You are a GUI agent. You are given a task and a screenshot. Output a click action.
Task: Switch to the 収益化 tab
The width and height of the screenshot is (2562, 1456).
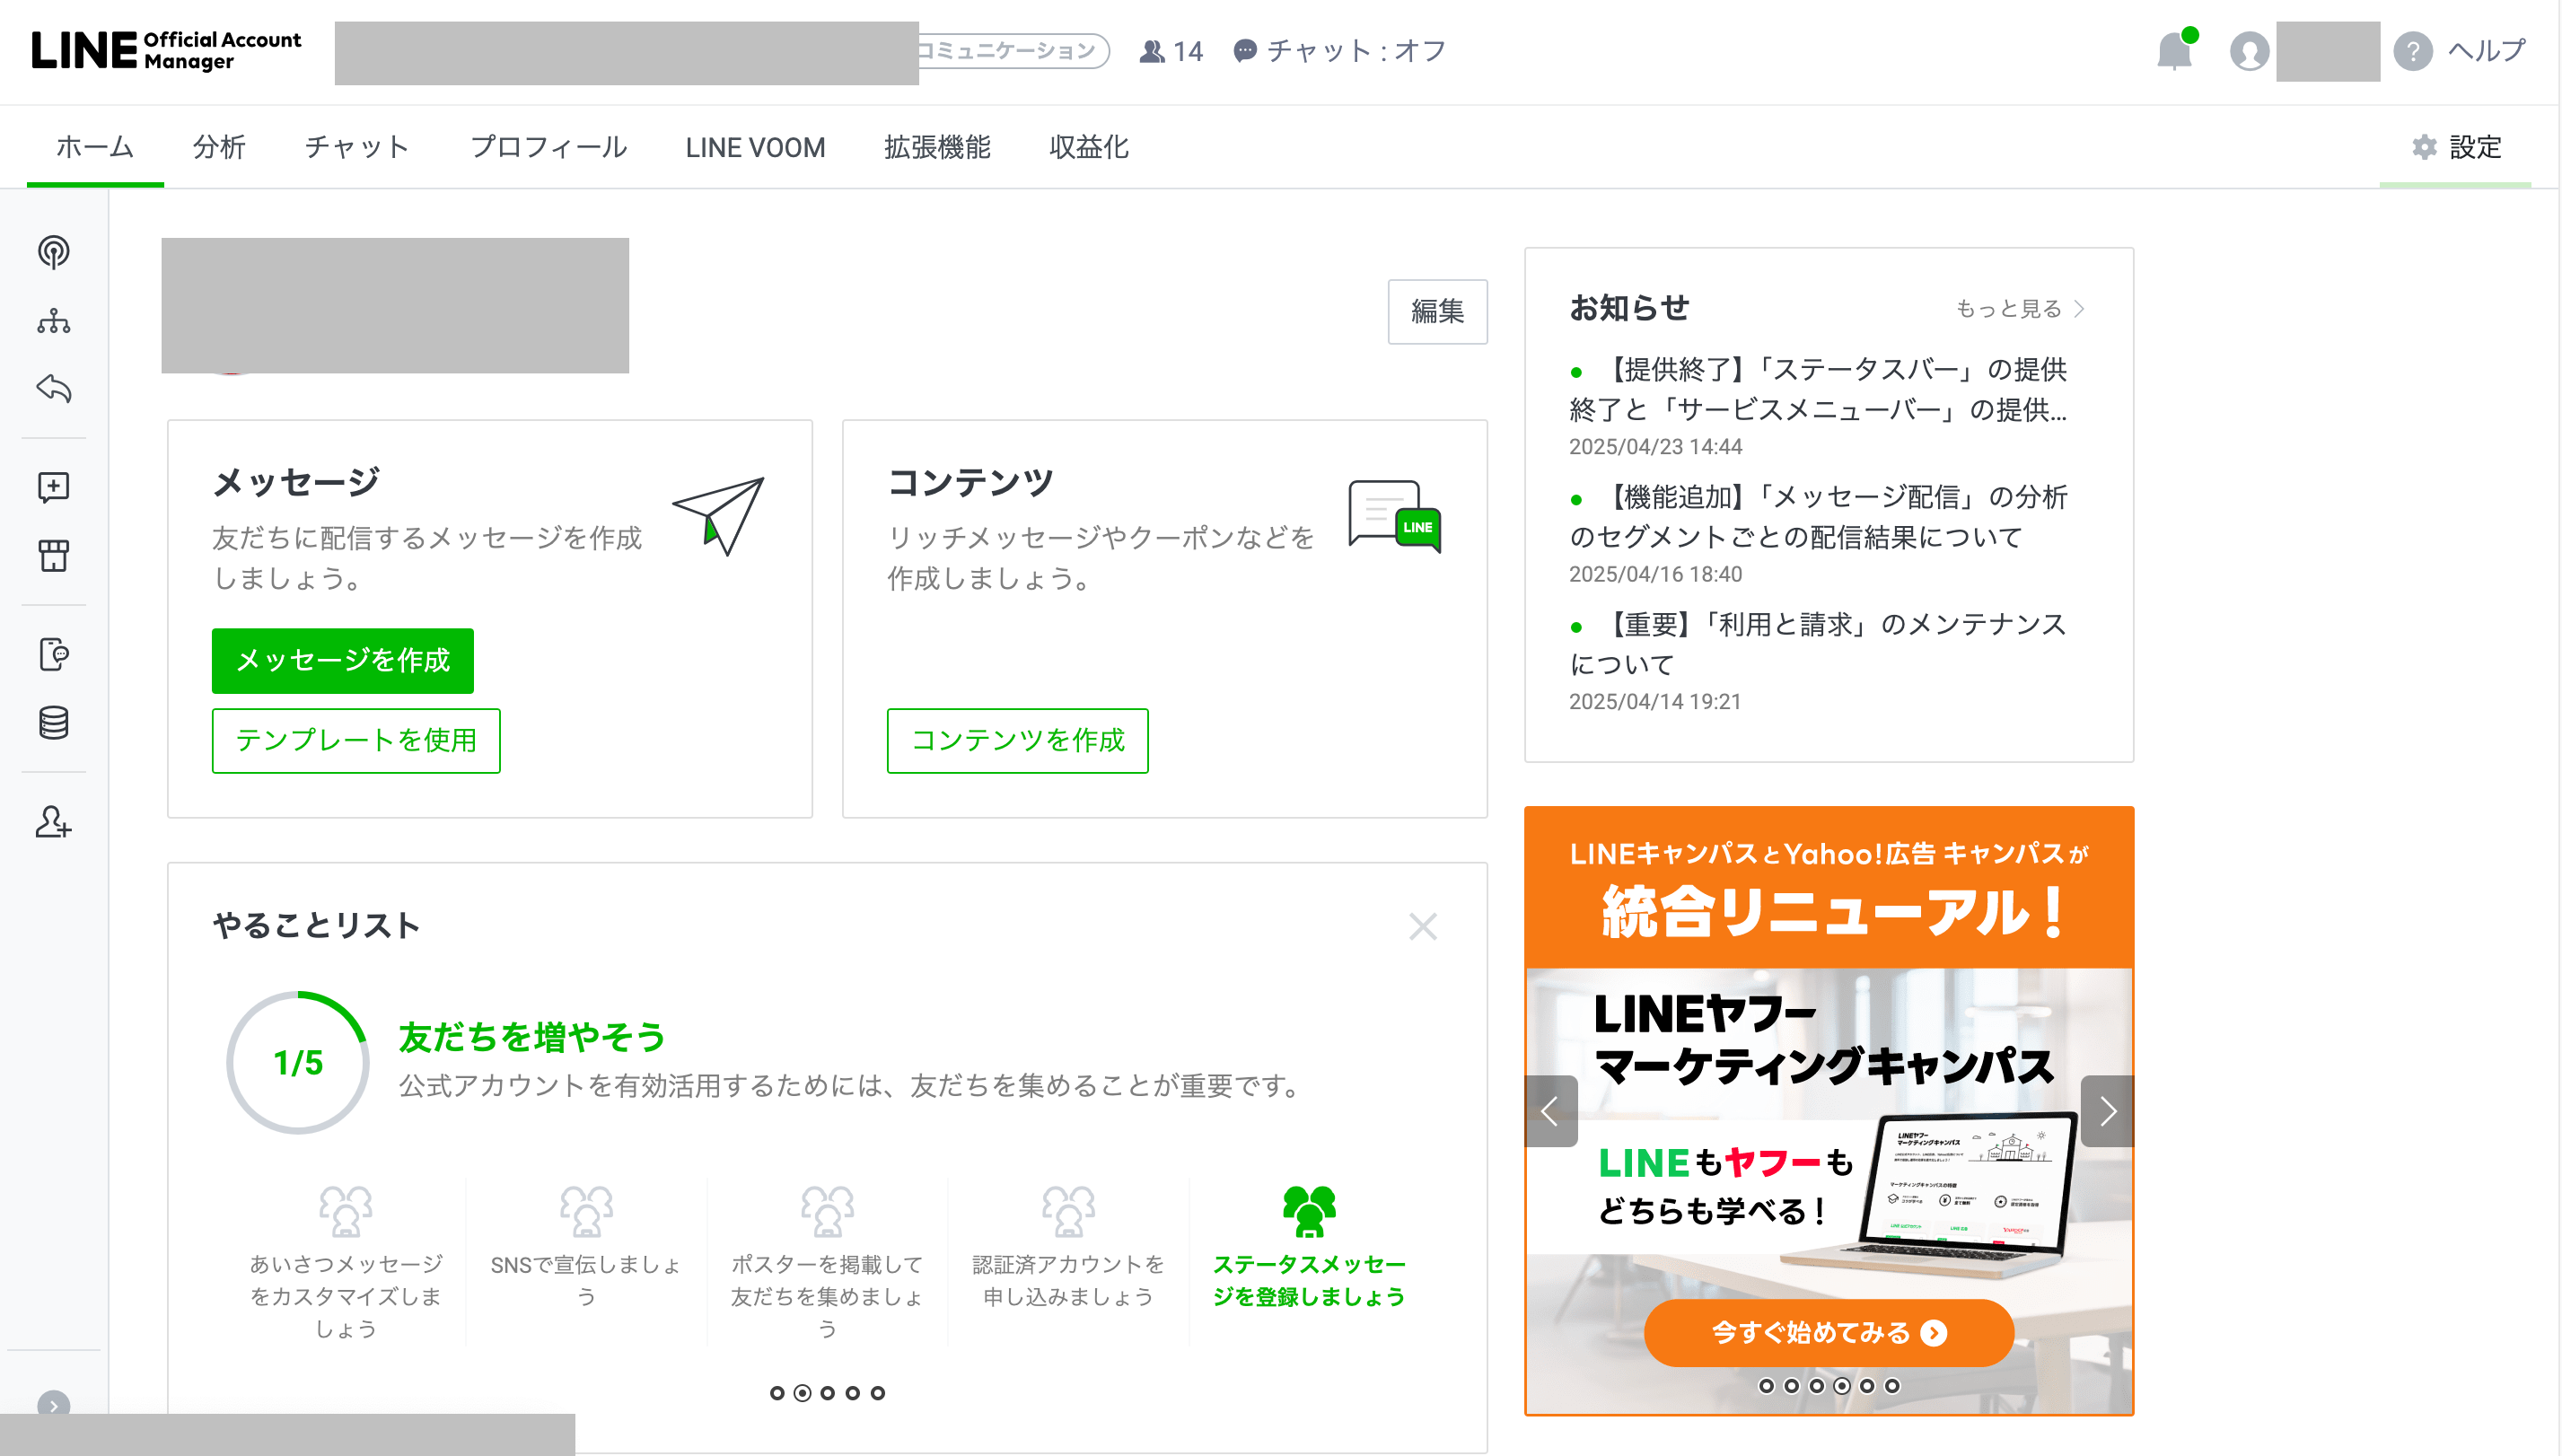tap(1089, 147)
